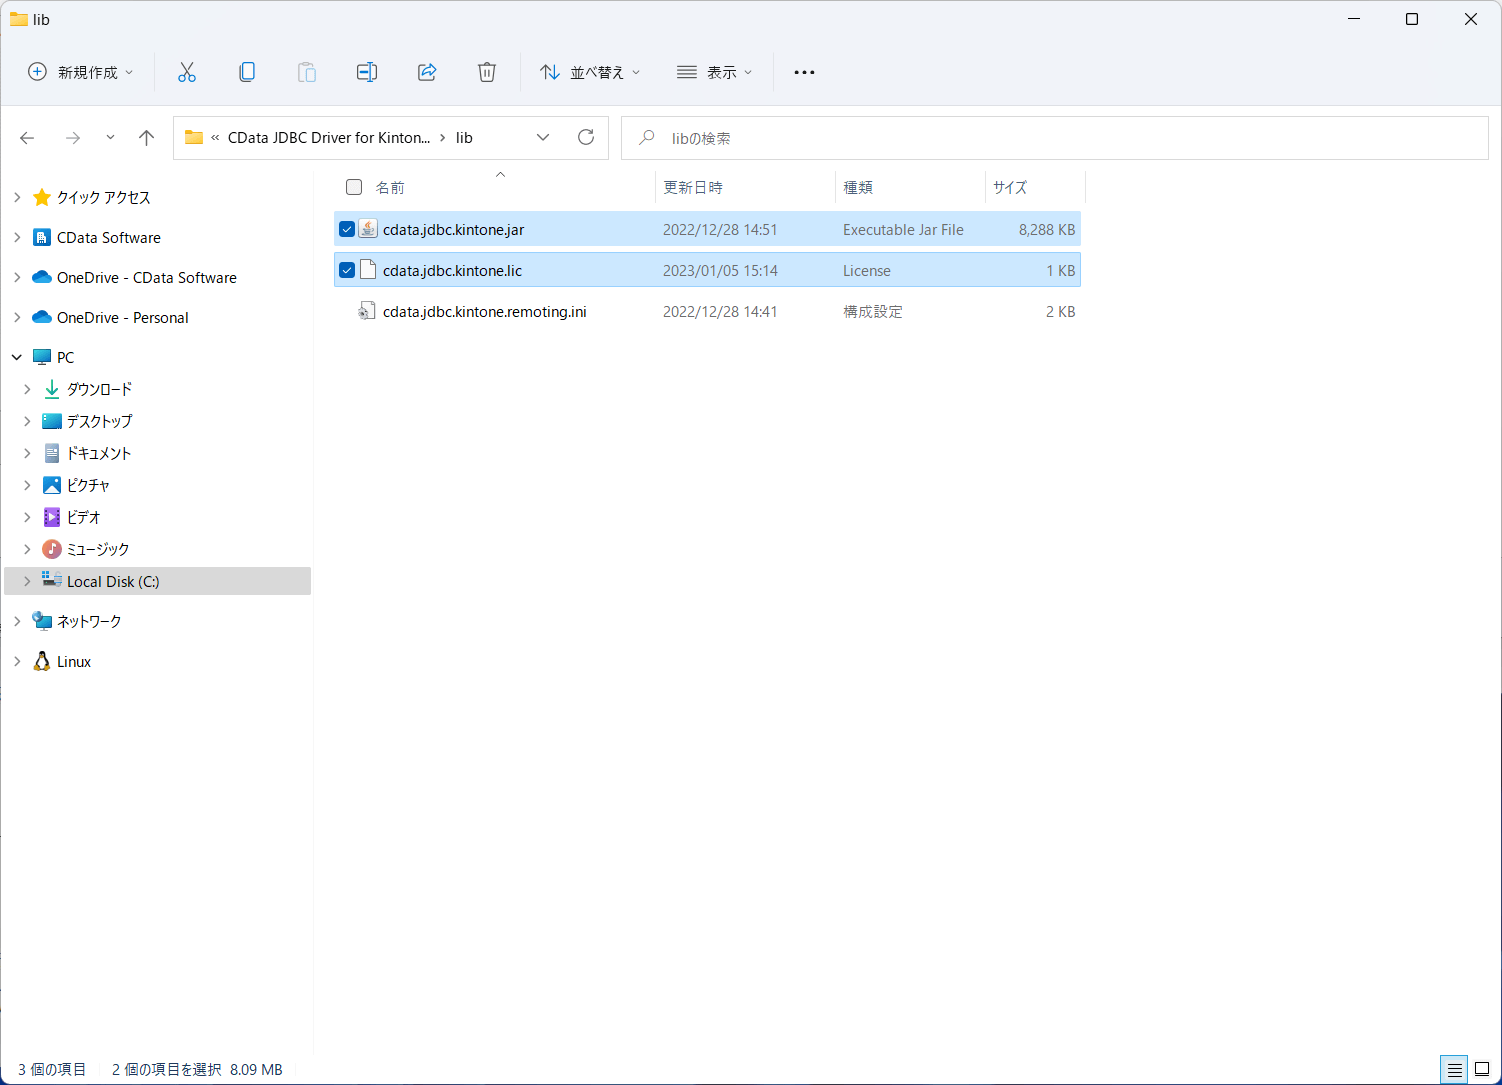This screenshot has height=1085, width=1502.
Task: Click the ダウンロード download arrow icon
Action: [x=52, y=389]
